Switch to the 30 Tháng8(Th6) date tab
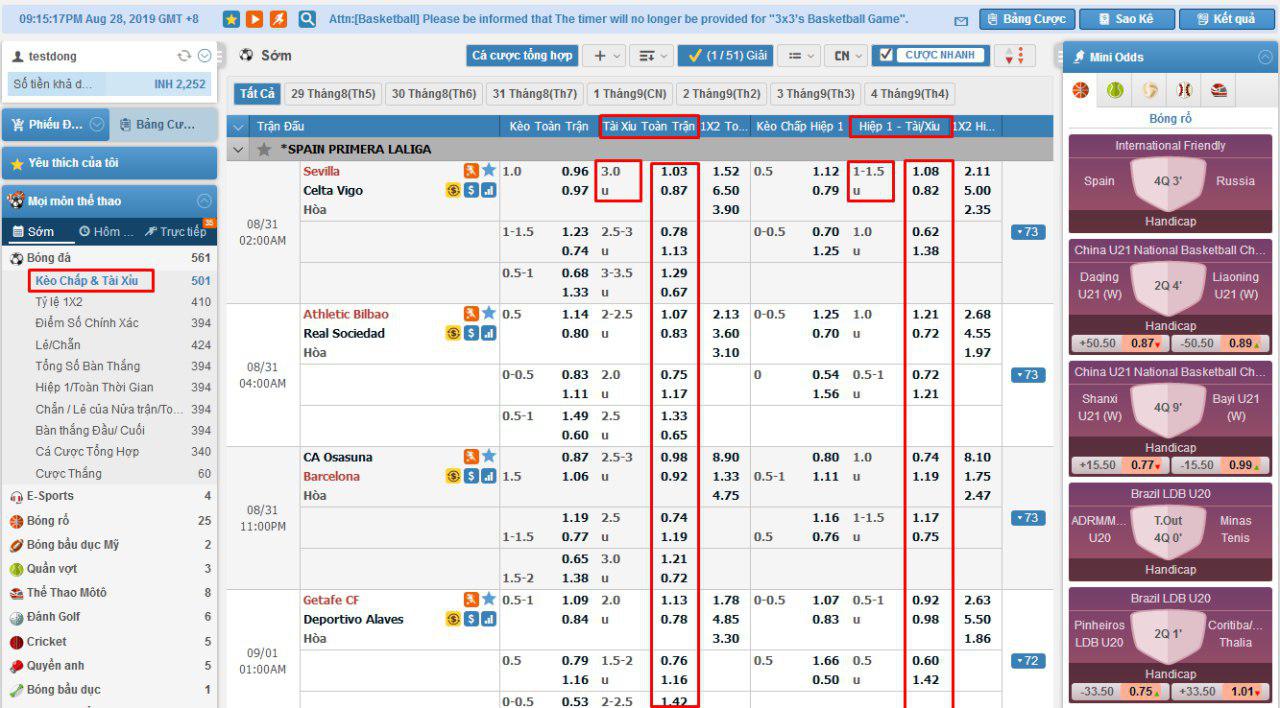This screenshot has width=1280, height=708. pos(433,94)
